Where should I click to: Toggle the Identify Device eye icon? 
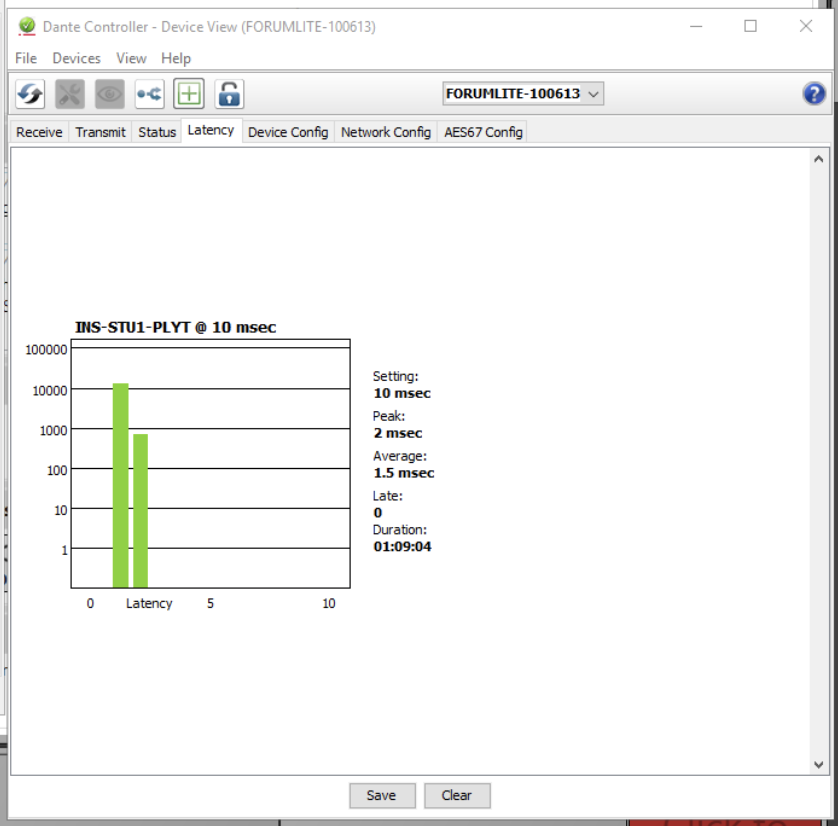pyautogui.click(x=110, y=94)
